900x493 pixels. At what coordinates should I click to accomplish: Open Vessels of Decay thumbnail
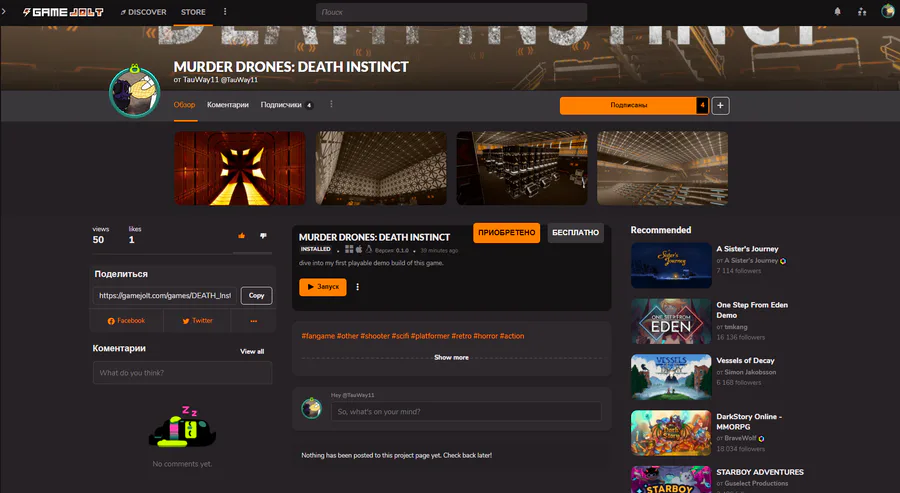671,376
